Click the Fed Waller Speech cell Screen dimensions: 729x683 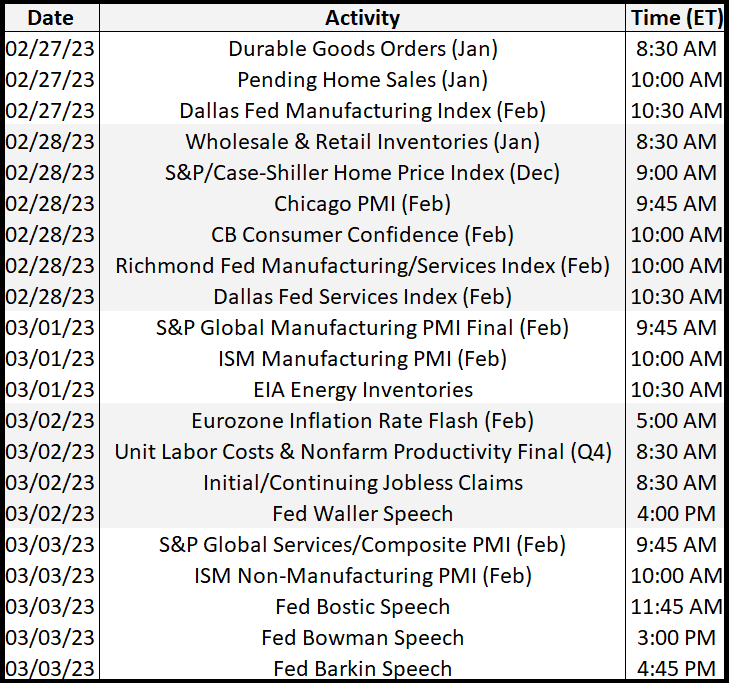click(x=363, y=514)
